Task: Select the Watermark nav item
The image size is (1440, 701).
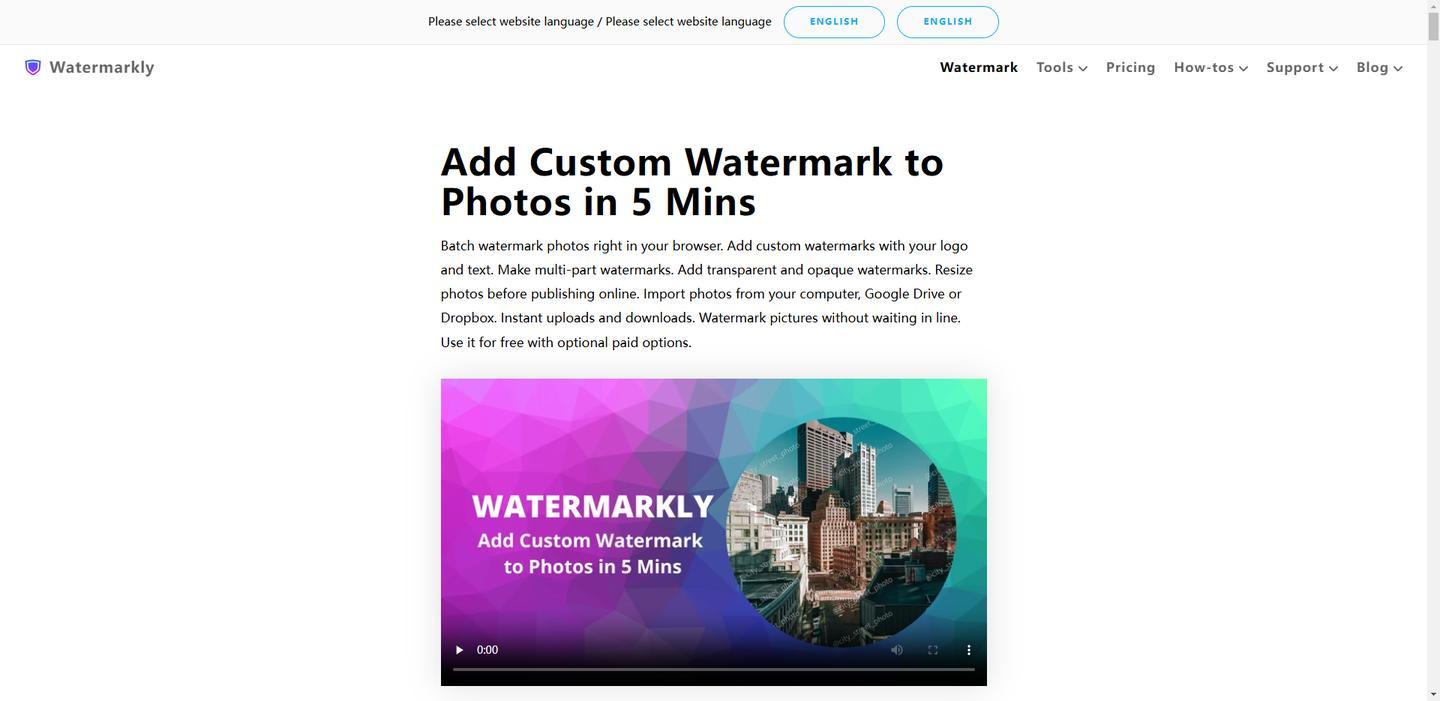Action: pyautogui.click(x=979, y=67)
